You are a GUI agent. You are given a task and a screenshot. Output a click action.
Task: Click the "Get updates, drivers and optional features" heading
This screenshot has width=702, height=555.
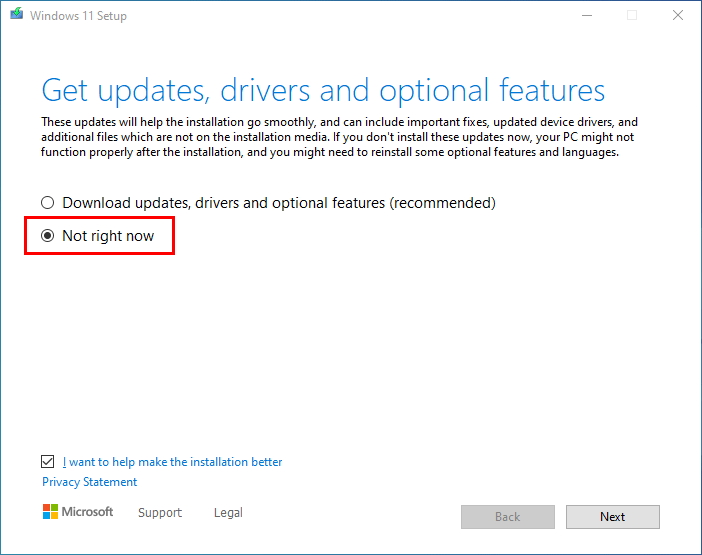pyautogui.click(x=323, y=91)
